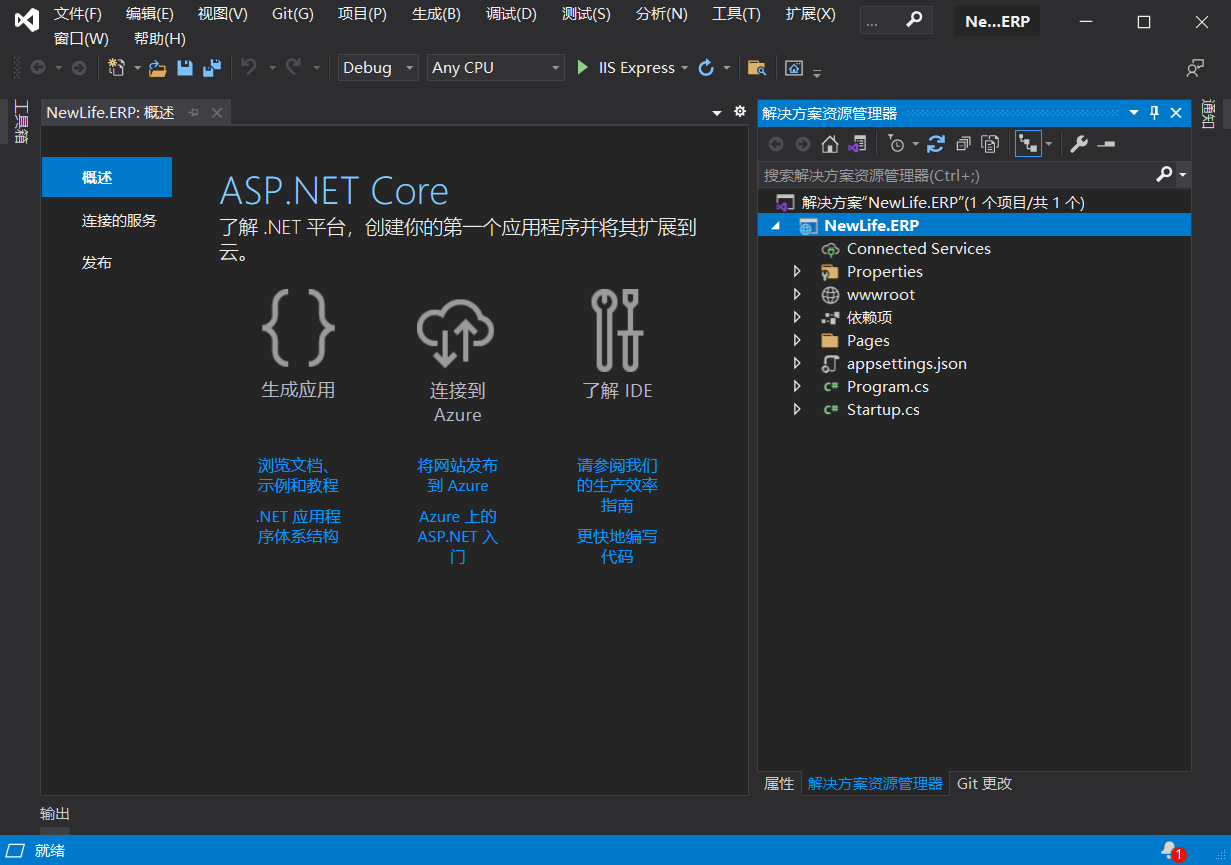Toggle auto-hide pin of Solution Explorer
Screen dimensions: 1231x865
[x=1154, y=113]
